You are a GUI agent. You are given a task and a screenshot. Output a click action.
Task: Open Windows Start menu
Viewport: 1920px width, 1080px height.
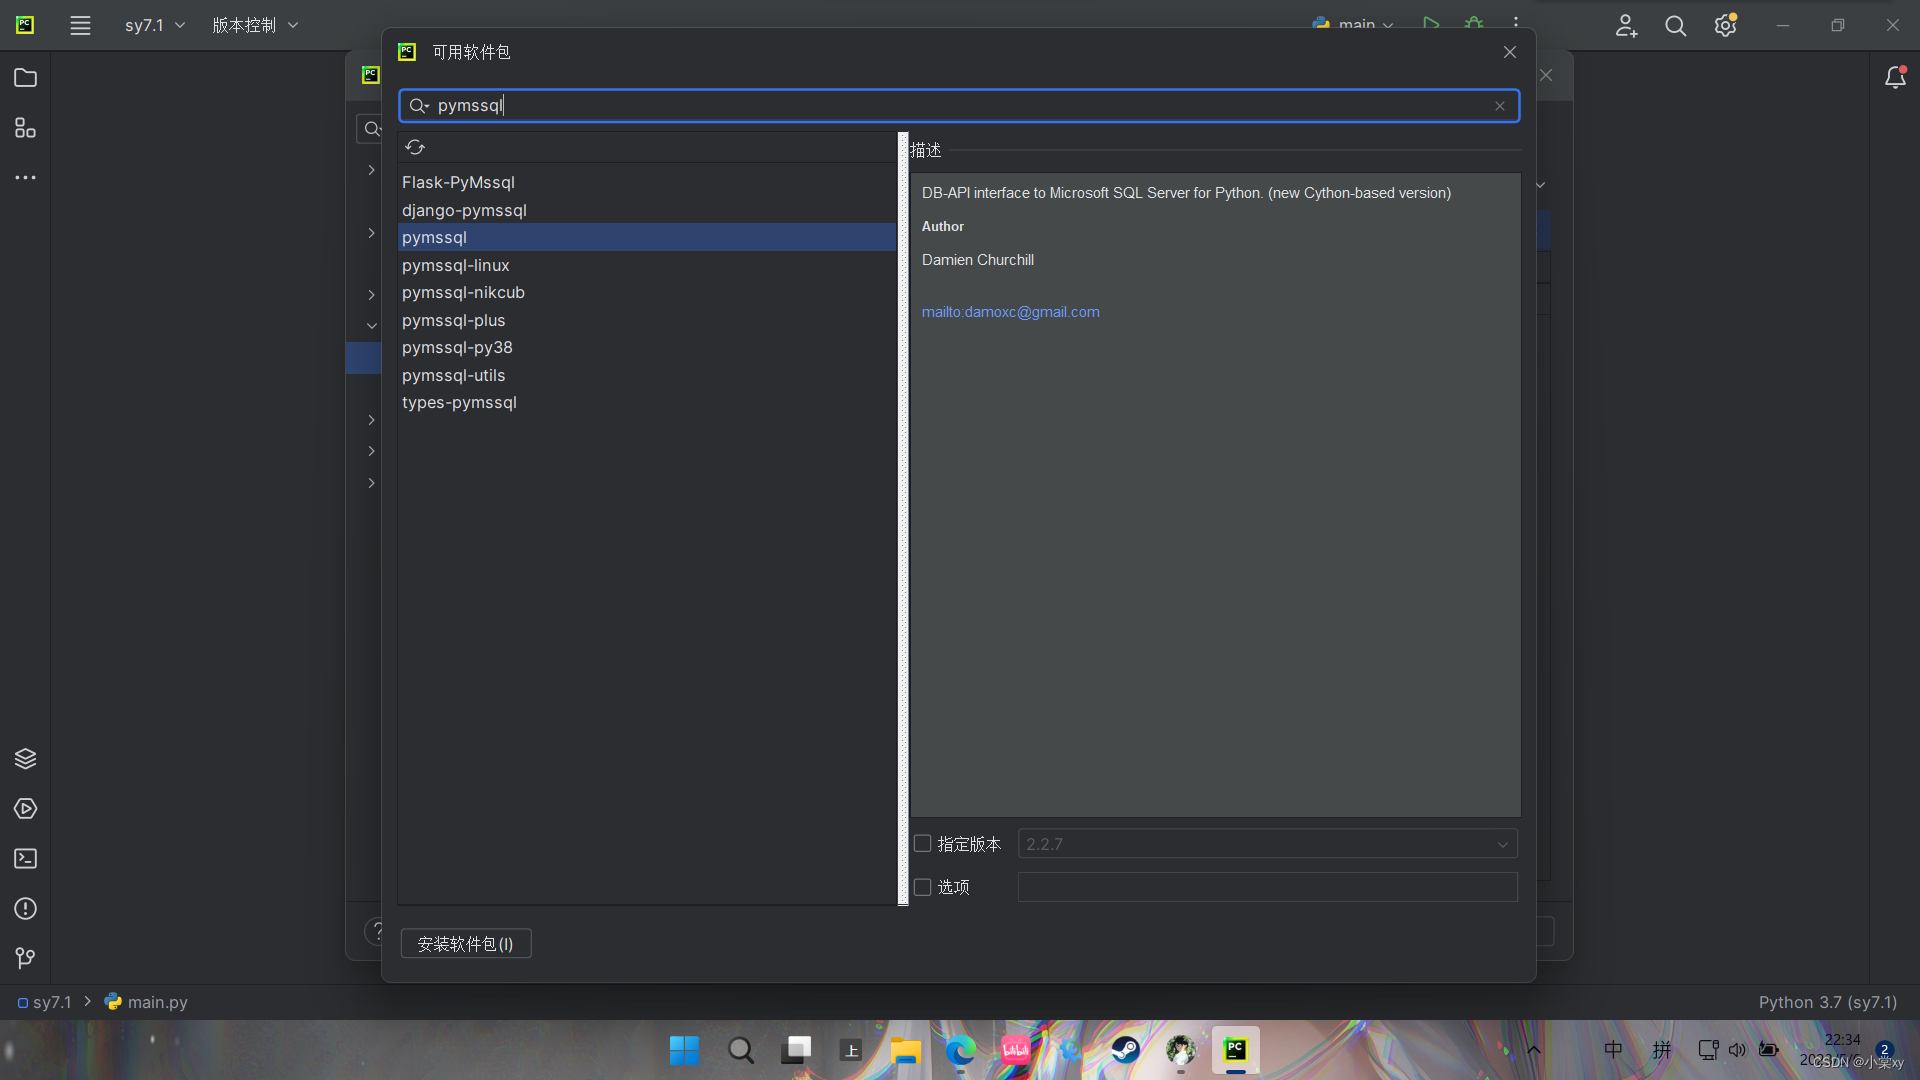pyautogui.click(x=685, y=1050)
